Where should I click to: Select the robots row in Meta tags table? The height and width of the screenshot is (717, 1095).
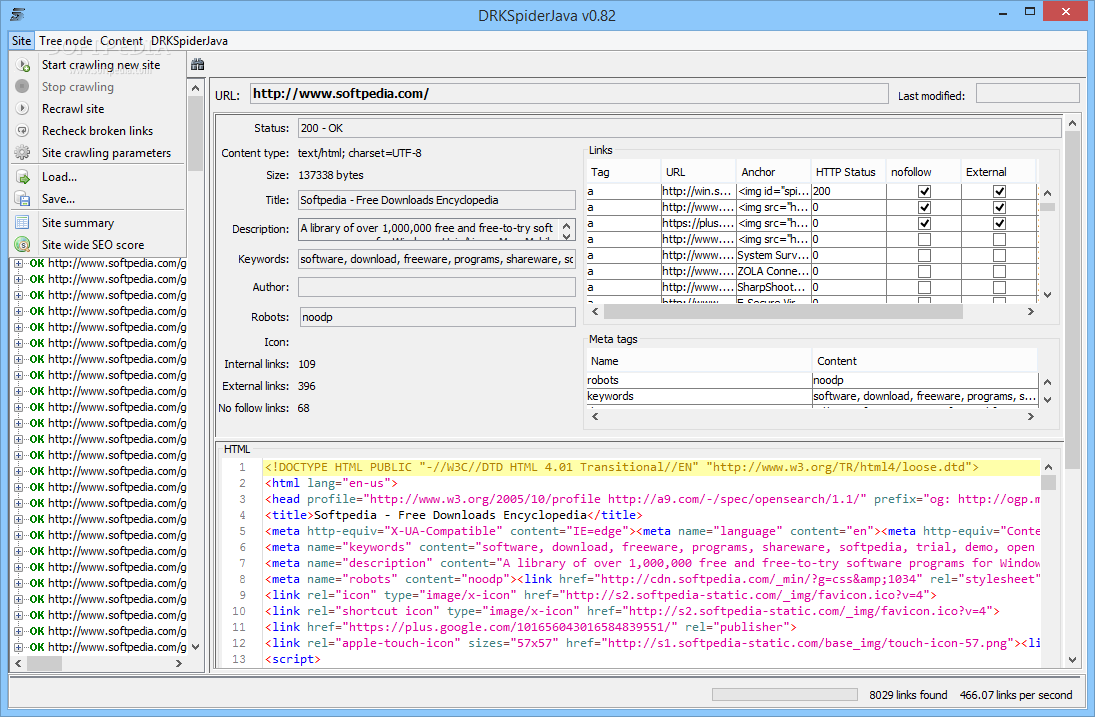pyautogui.click(x=811, y=380)
